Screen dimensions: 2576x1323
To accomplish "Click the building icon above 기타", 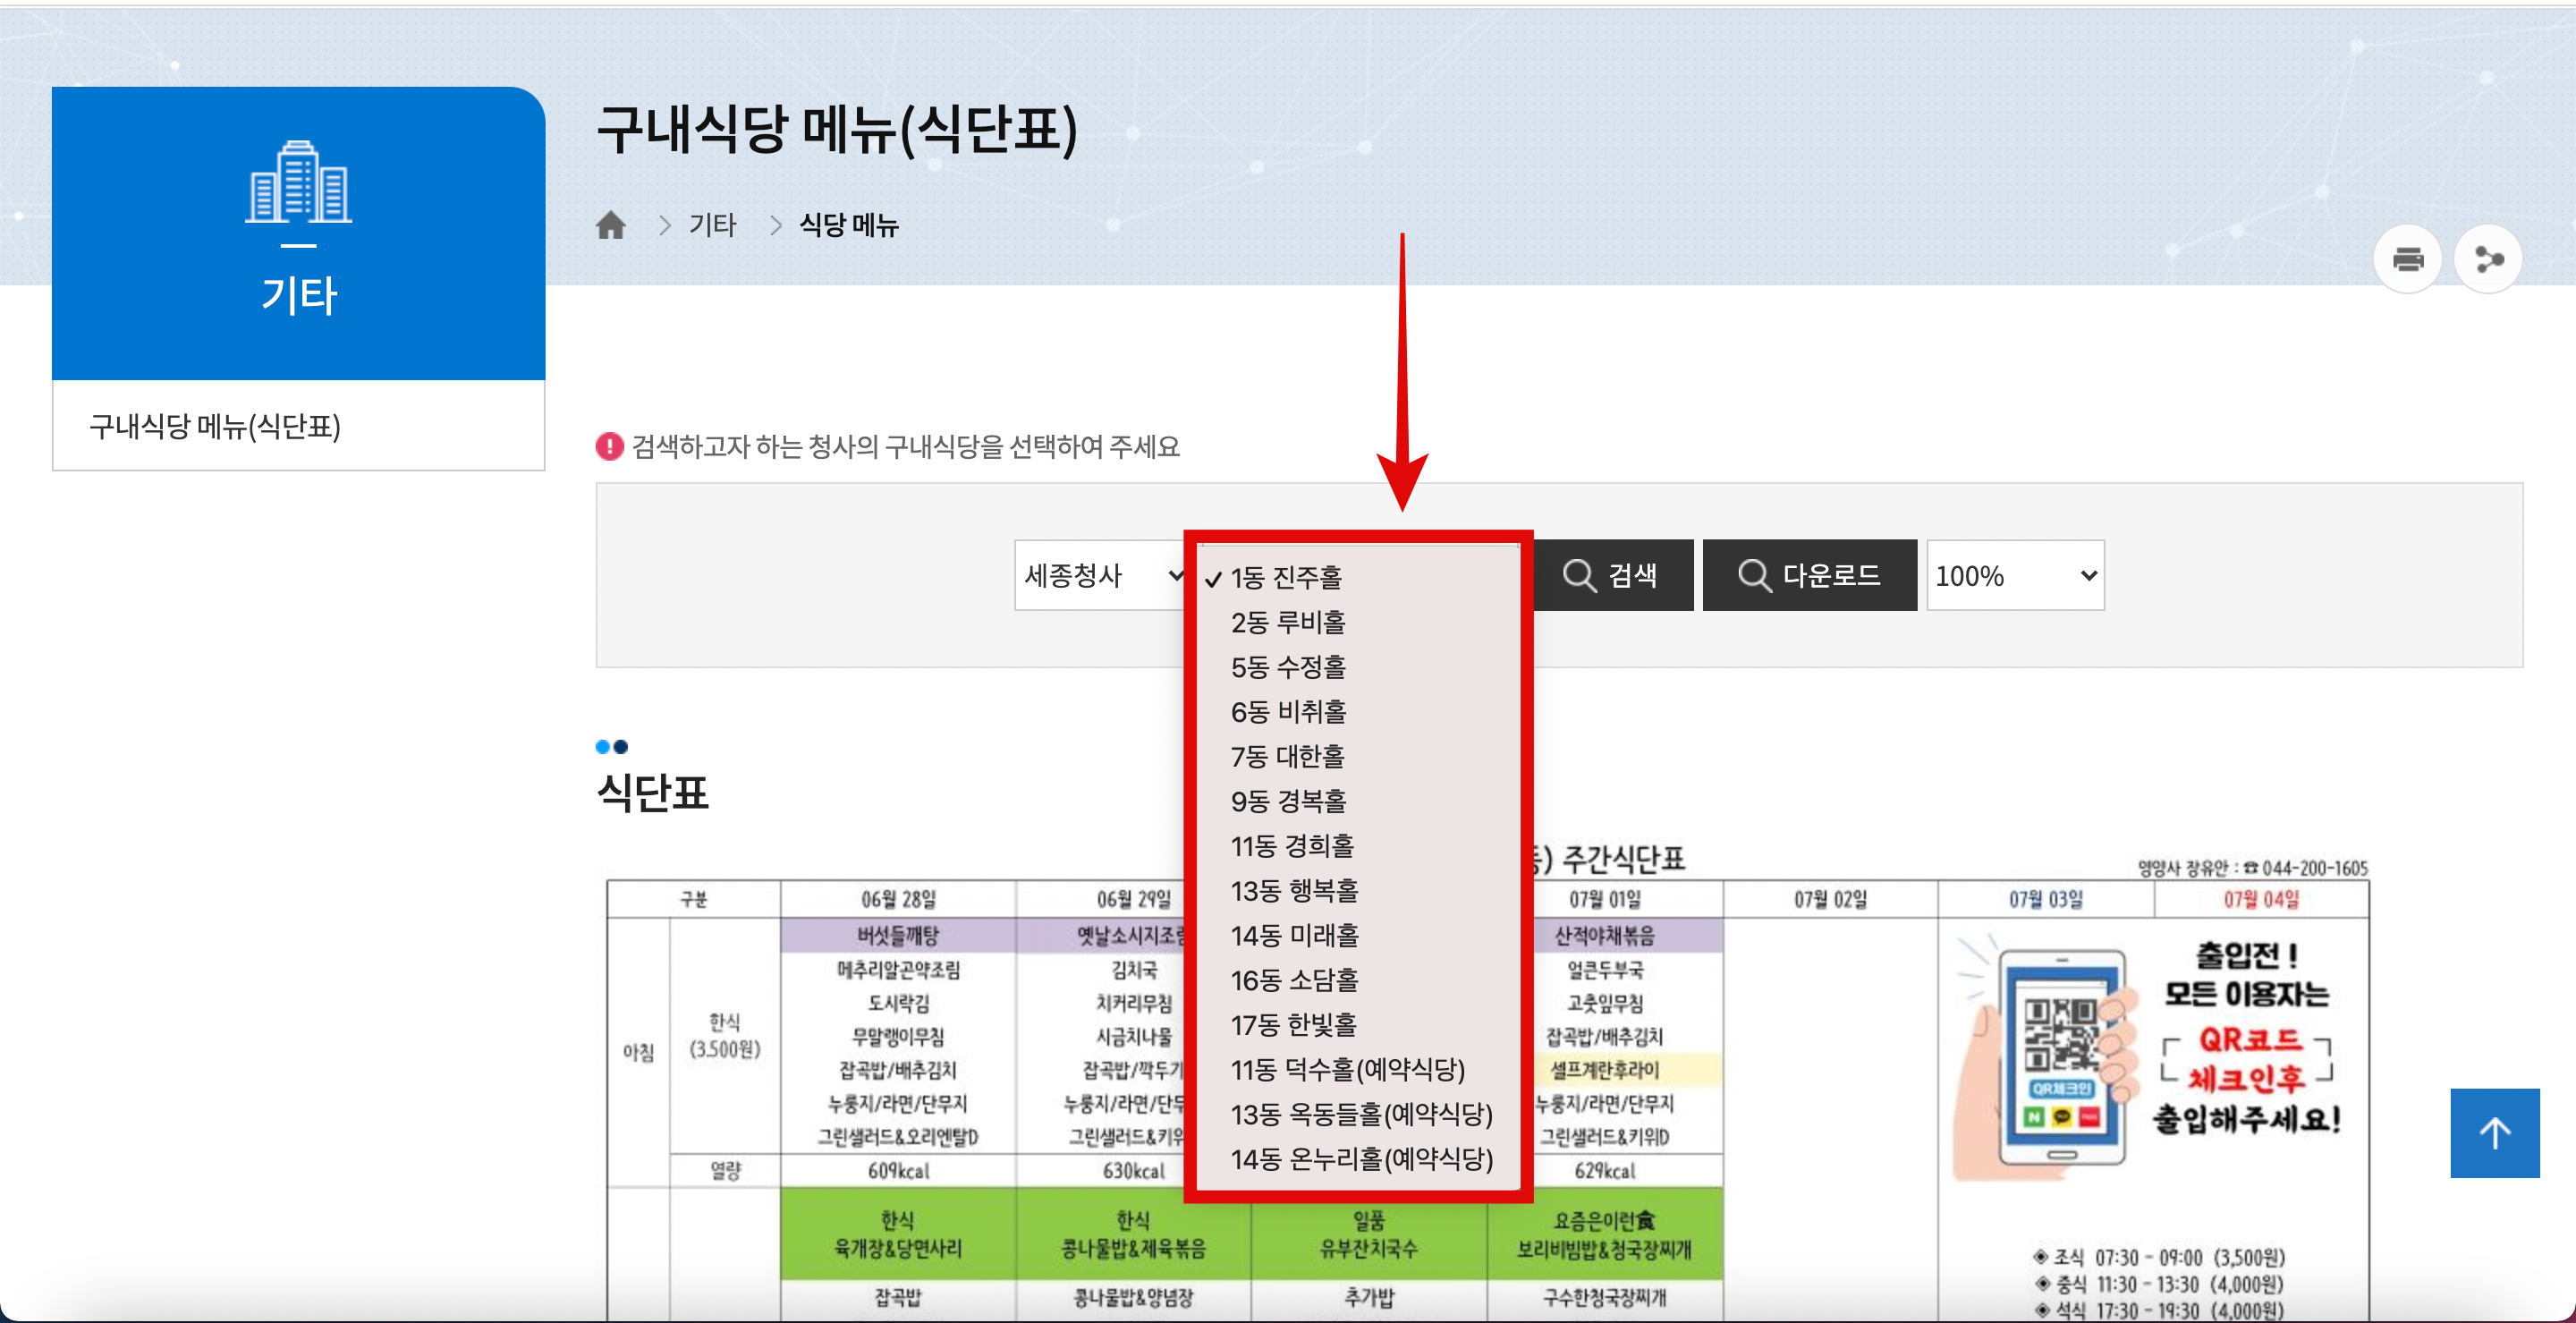I will point(298,182).
